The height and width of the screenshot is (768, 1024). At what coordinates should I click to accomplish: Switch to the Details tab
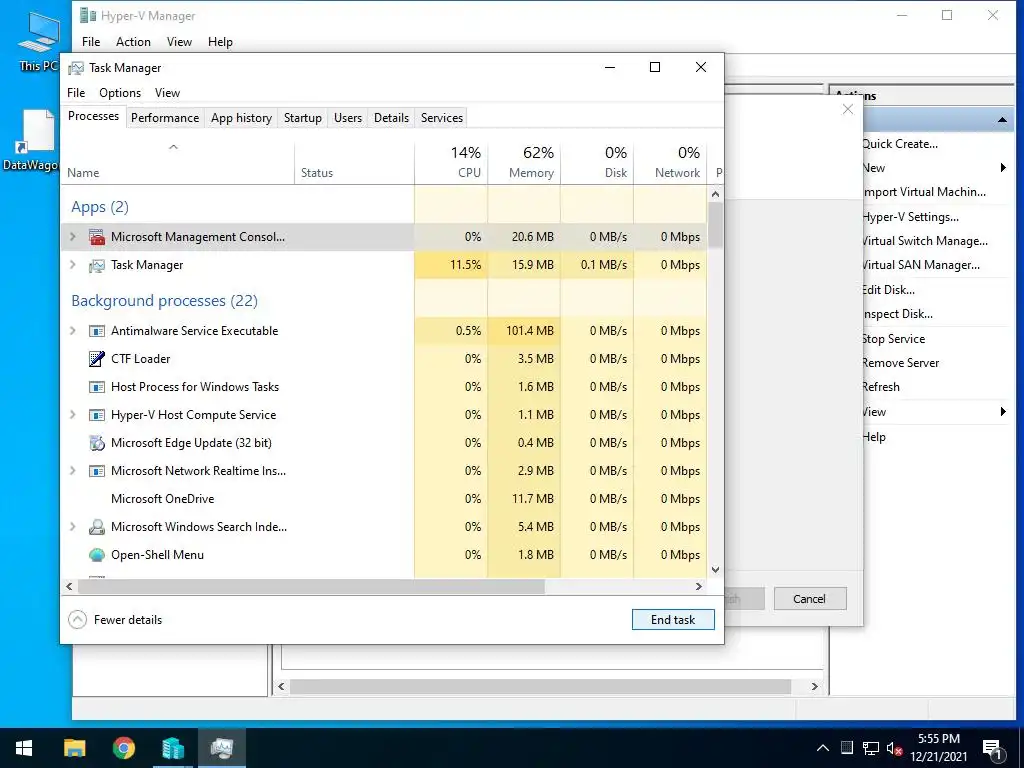(391, 118)
